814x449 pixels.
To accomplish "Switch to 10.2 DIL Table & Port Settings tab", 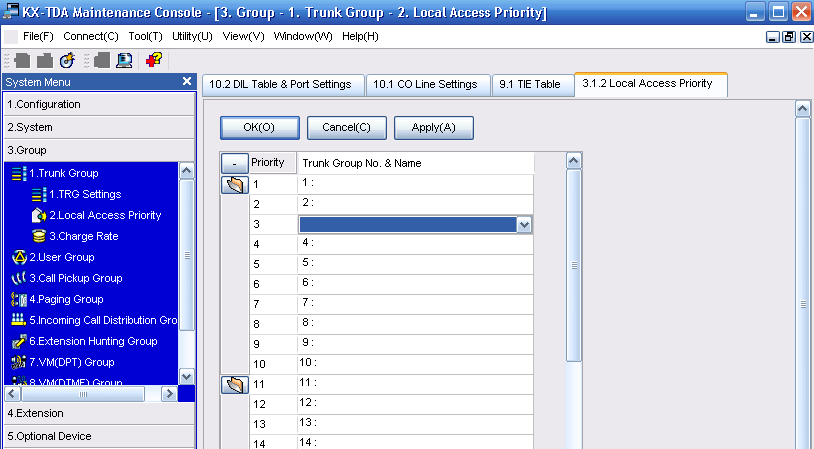I will click(x=283, y=85).
